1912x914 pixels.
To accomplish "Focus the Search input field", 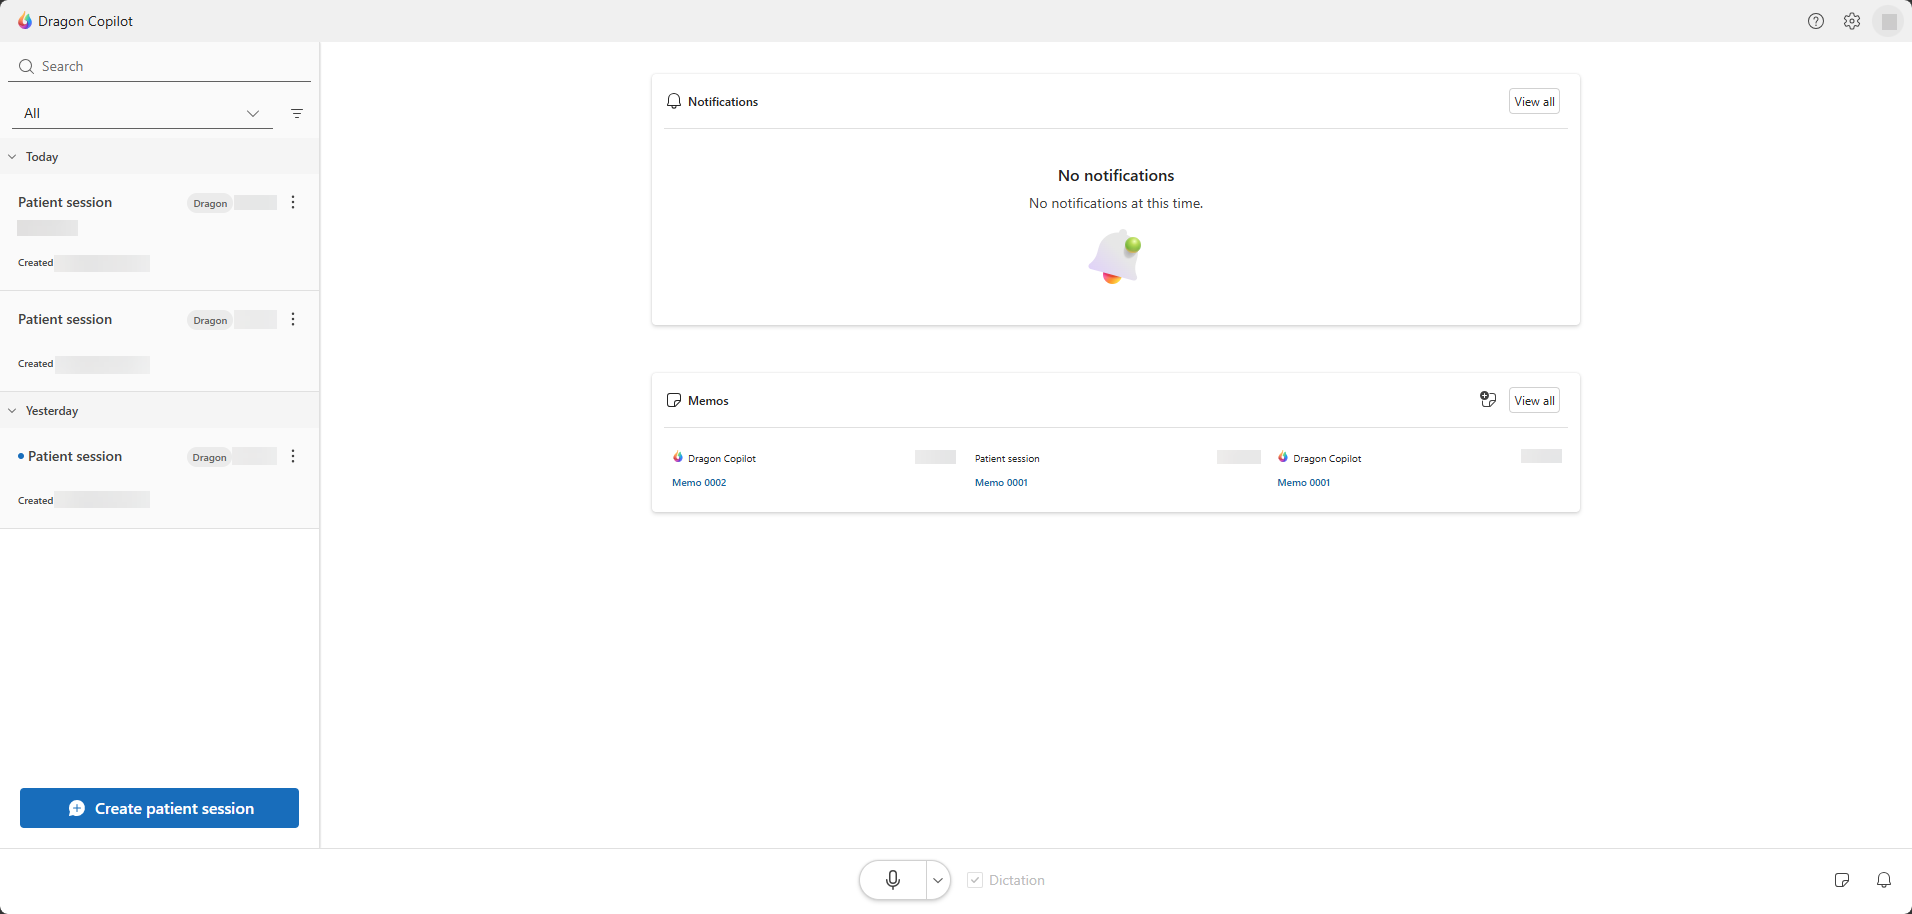I will click(160, 66).
